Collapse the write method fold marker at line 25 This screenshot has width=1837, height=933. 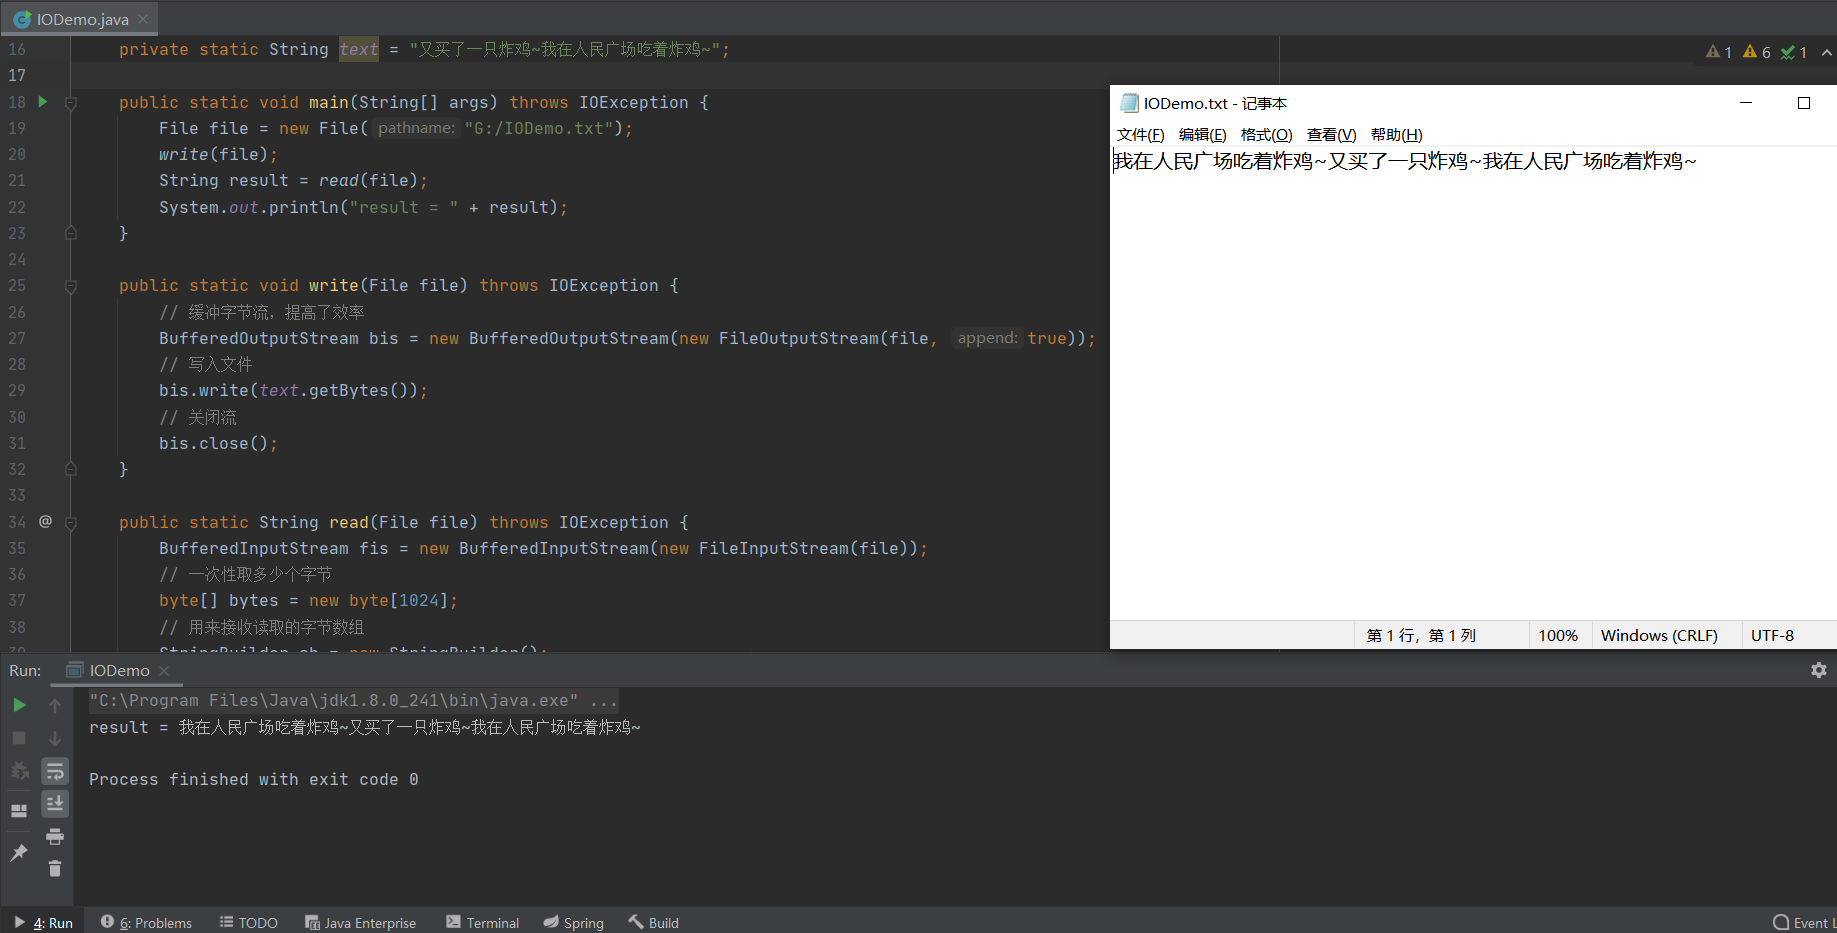point(71,286)
